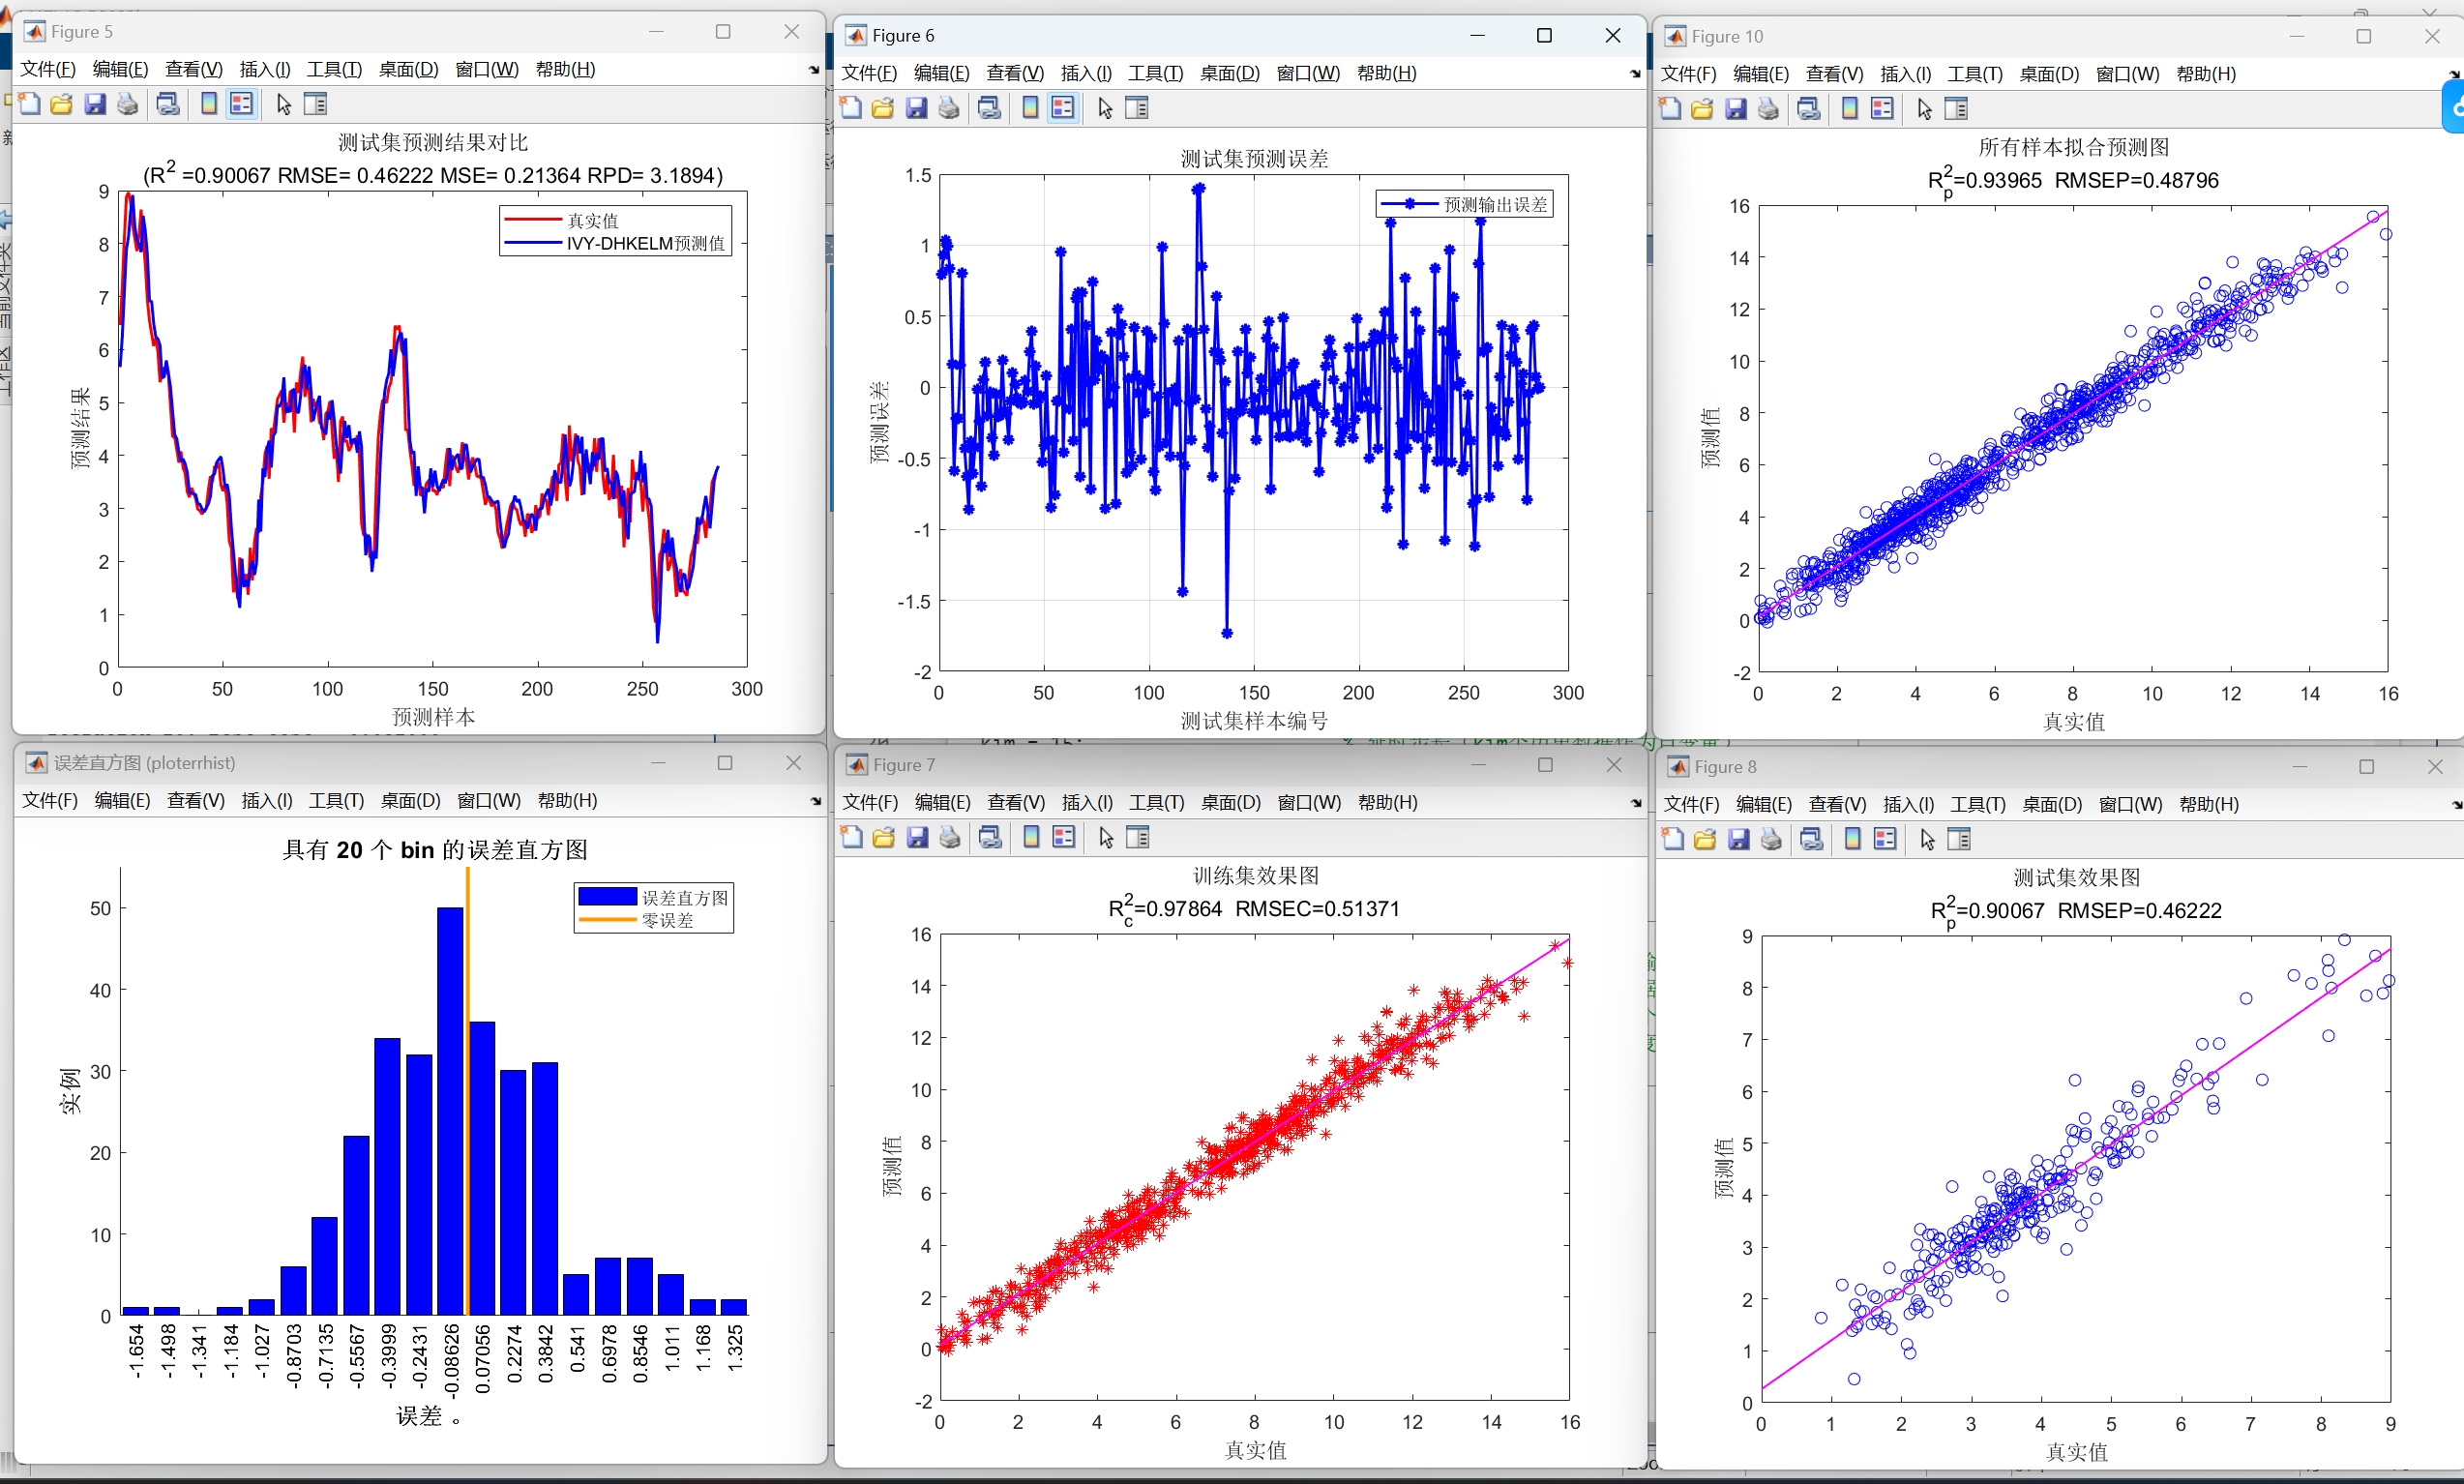2464x1484 pixels.
Task: Expand toolbar dock arrow in Figure 5
Action: coord(813,70)
